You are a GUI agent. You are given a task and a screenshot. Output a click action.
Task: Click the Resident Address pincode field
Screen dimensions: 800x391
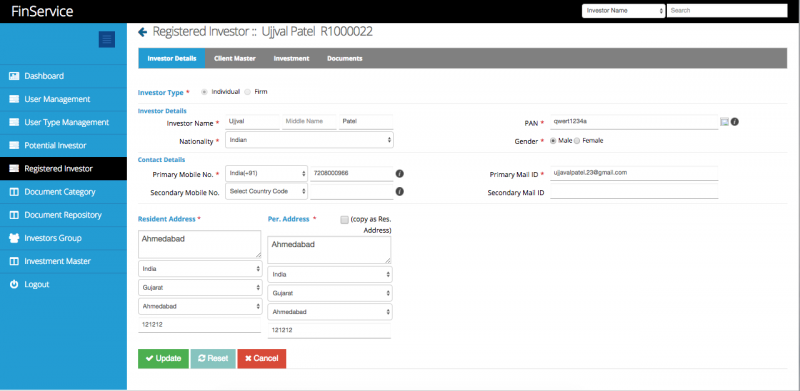pos(199,325)
